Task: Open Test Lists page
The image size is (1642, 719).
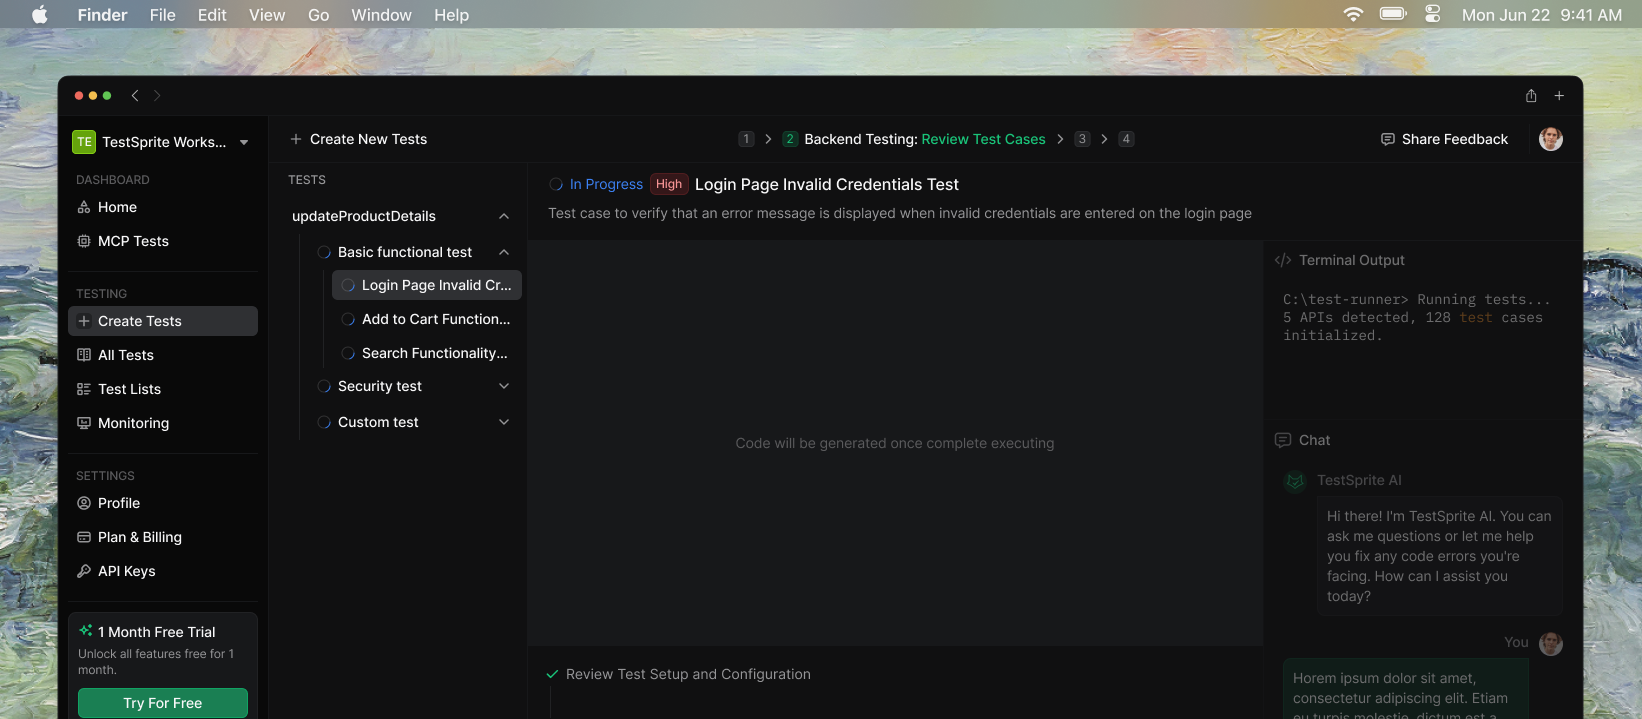Action: [x=163, y=389]
